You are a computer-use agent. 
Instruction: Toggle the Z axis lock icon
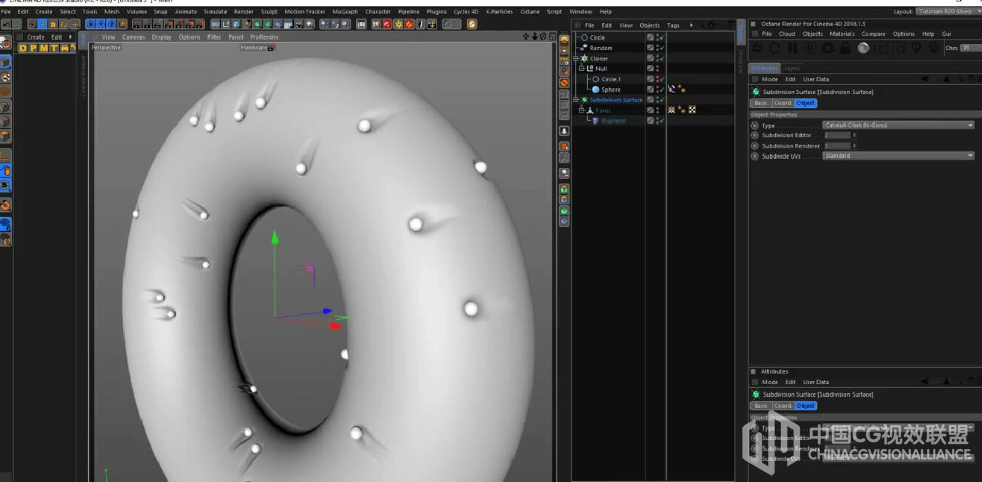tap(111, 24)
